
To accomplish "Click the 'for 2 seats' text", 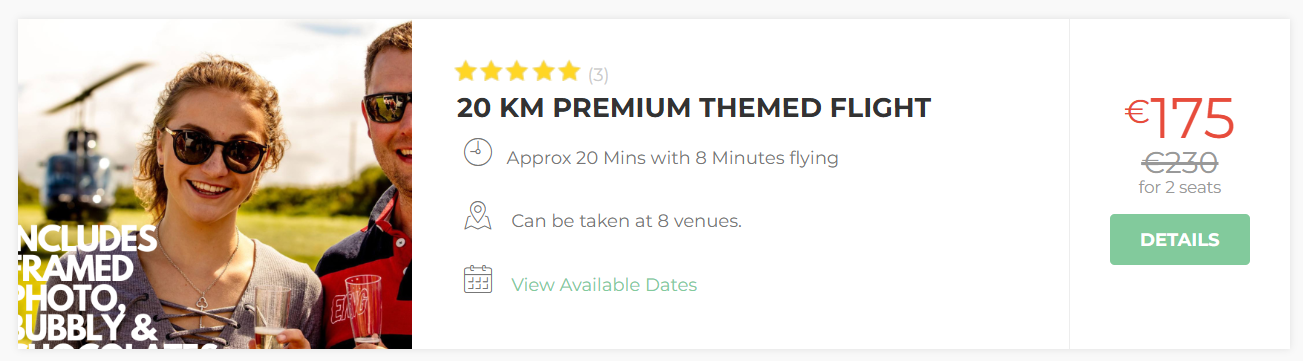I will pos(1180,187).
